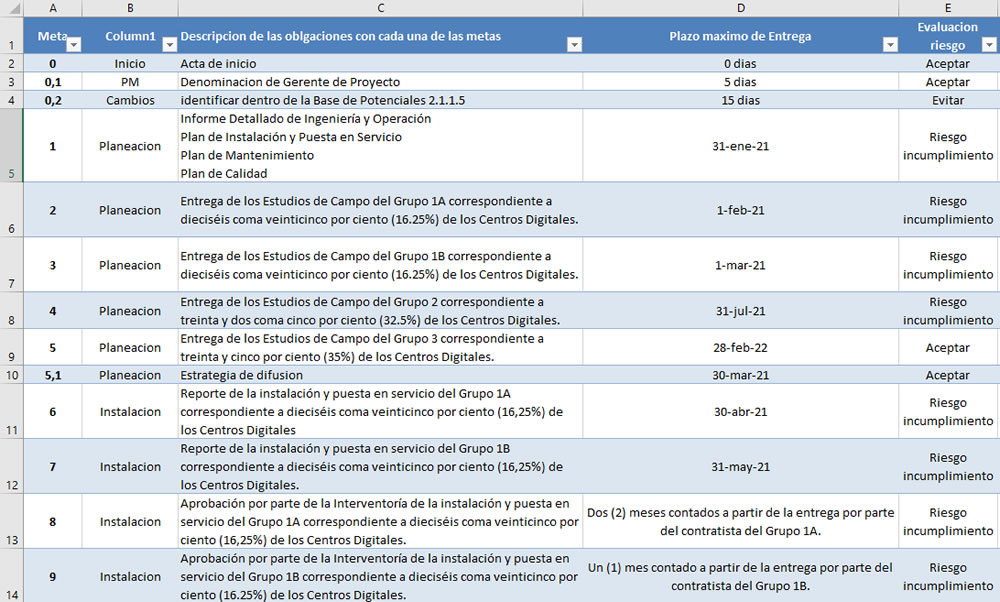
Task: Click the 'Planeacion' cell for Meta 1
Action: click(x=130, y=146)
